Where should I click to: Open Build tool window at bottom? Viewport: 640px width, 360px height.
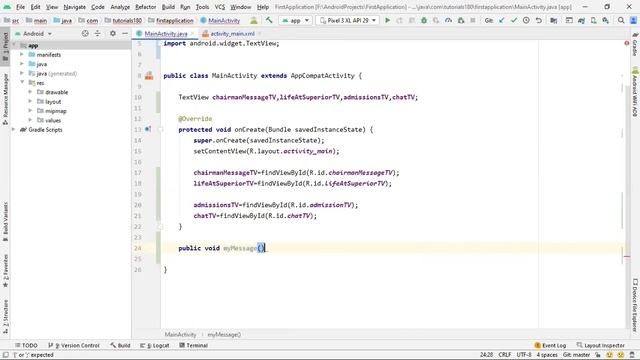[120, 345]
